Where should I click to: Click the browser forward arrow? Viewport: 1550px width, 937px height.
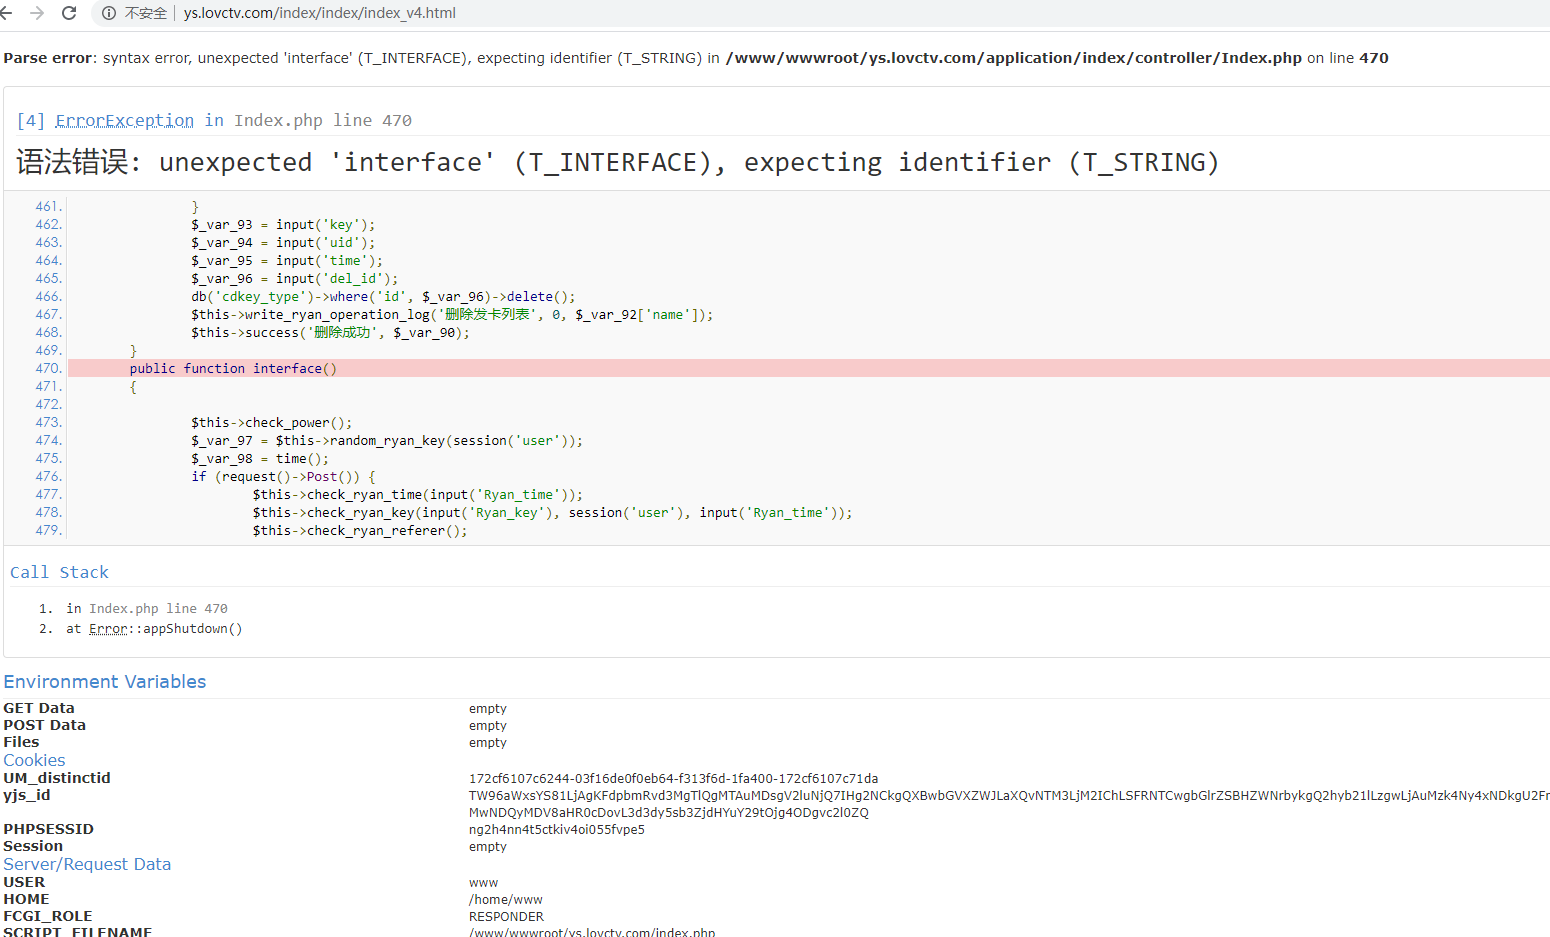37,13
